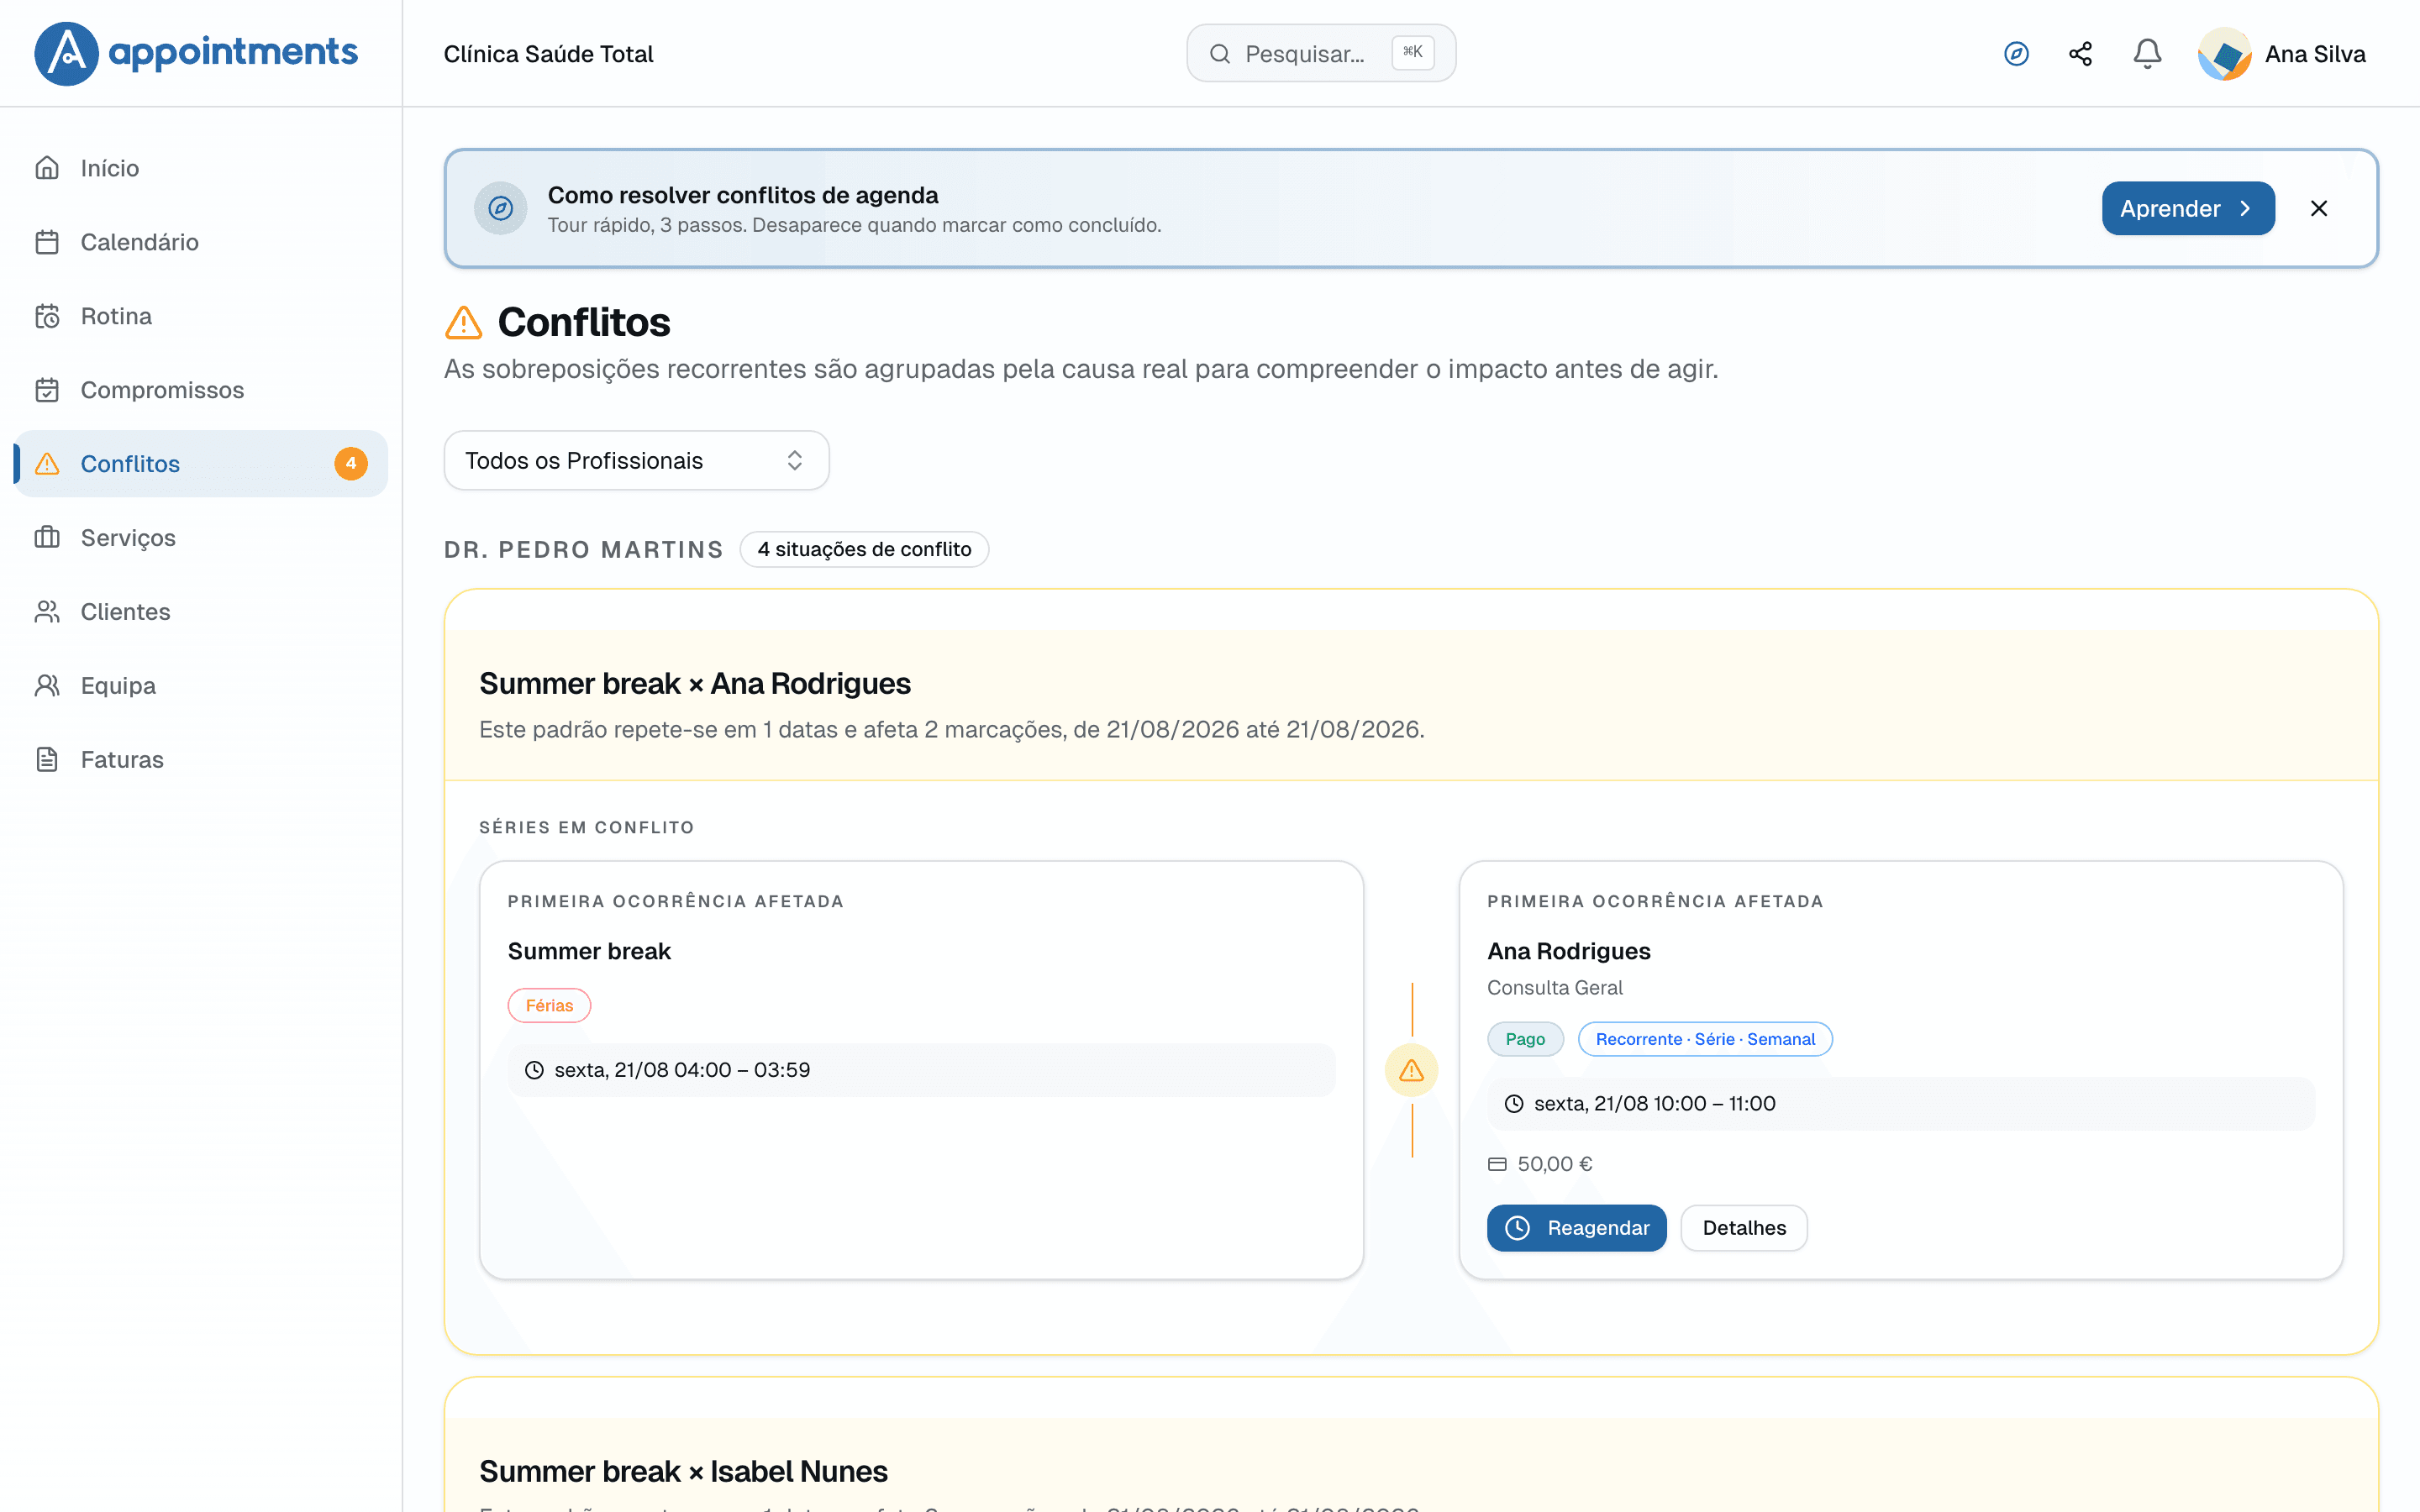The height and width of the screenshot is (1512, 2420).
Task: Dismiss the conflict tour banner
Action: click(2319, 208)
